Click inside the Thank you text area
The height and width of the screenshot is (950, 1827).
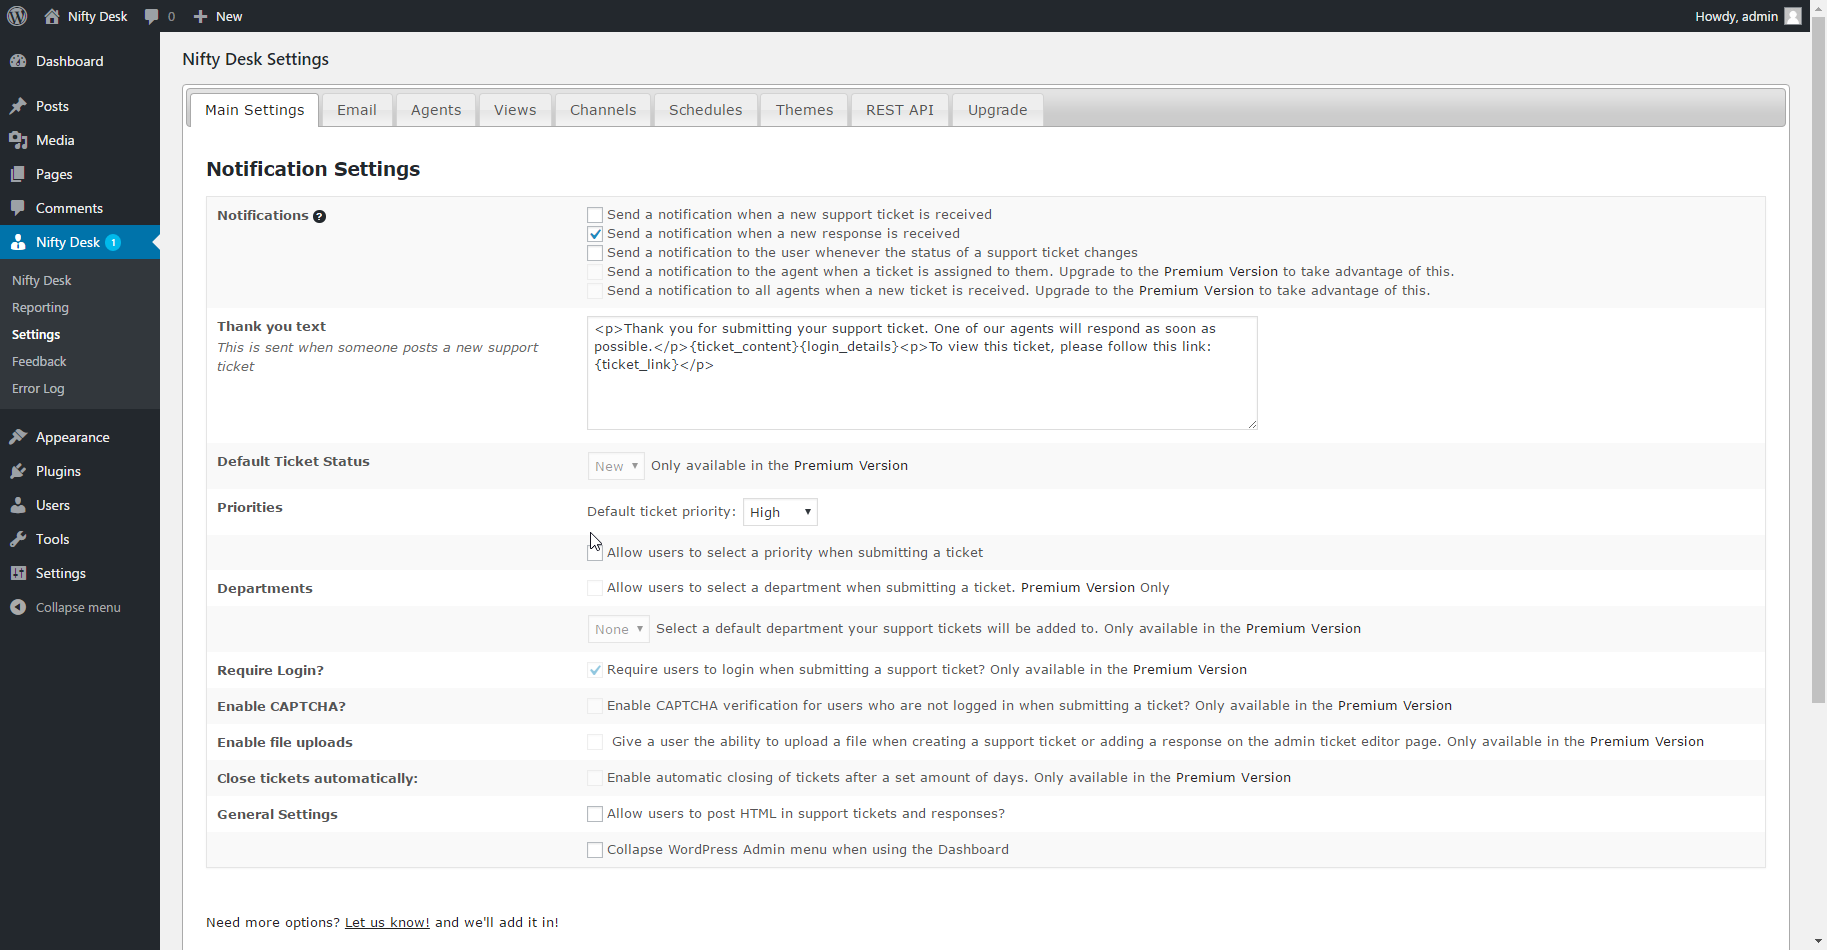pyautogui.click(x=922, y=373)
